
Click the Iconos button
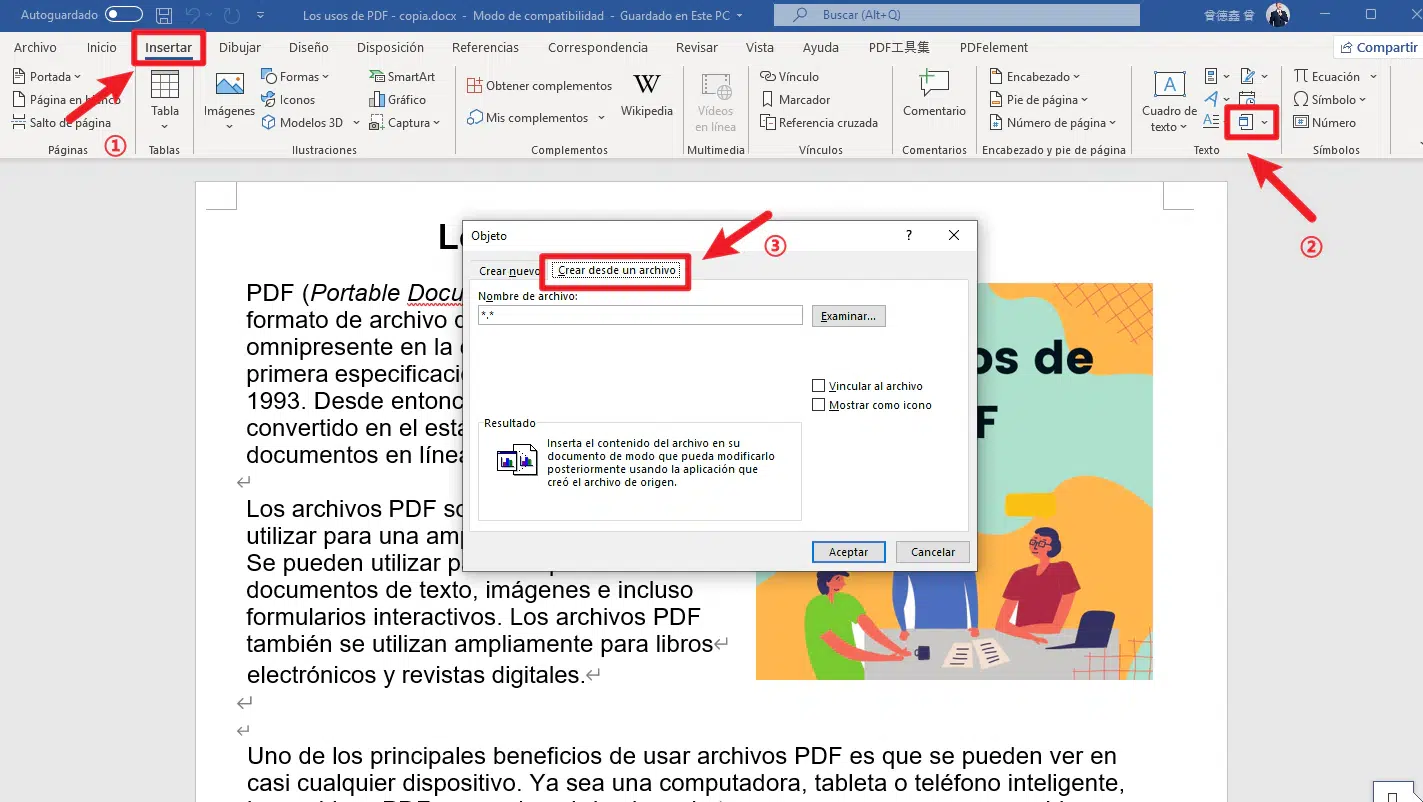(288, 99)
